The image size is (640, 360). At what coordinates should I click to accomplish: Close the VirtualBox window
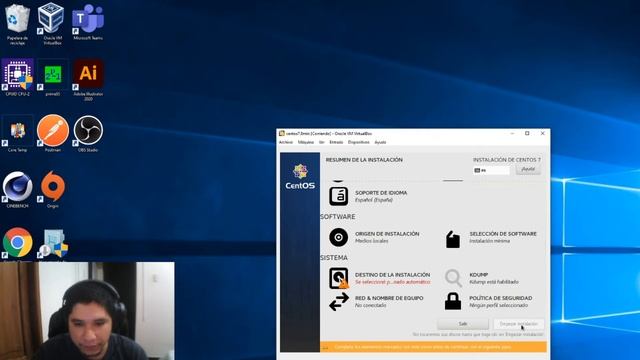[x=542, y=133]
